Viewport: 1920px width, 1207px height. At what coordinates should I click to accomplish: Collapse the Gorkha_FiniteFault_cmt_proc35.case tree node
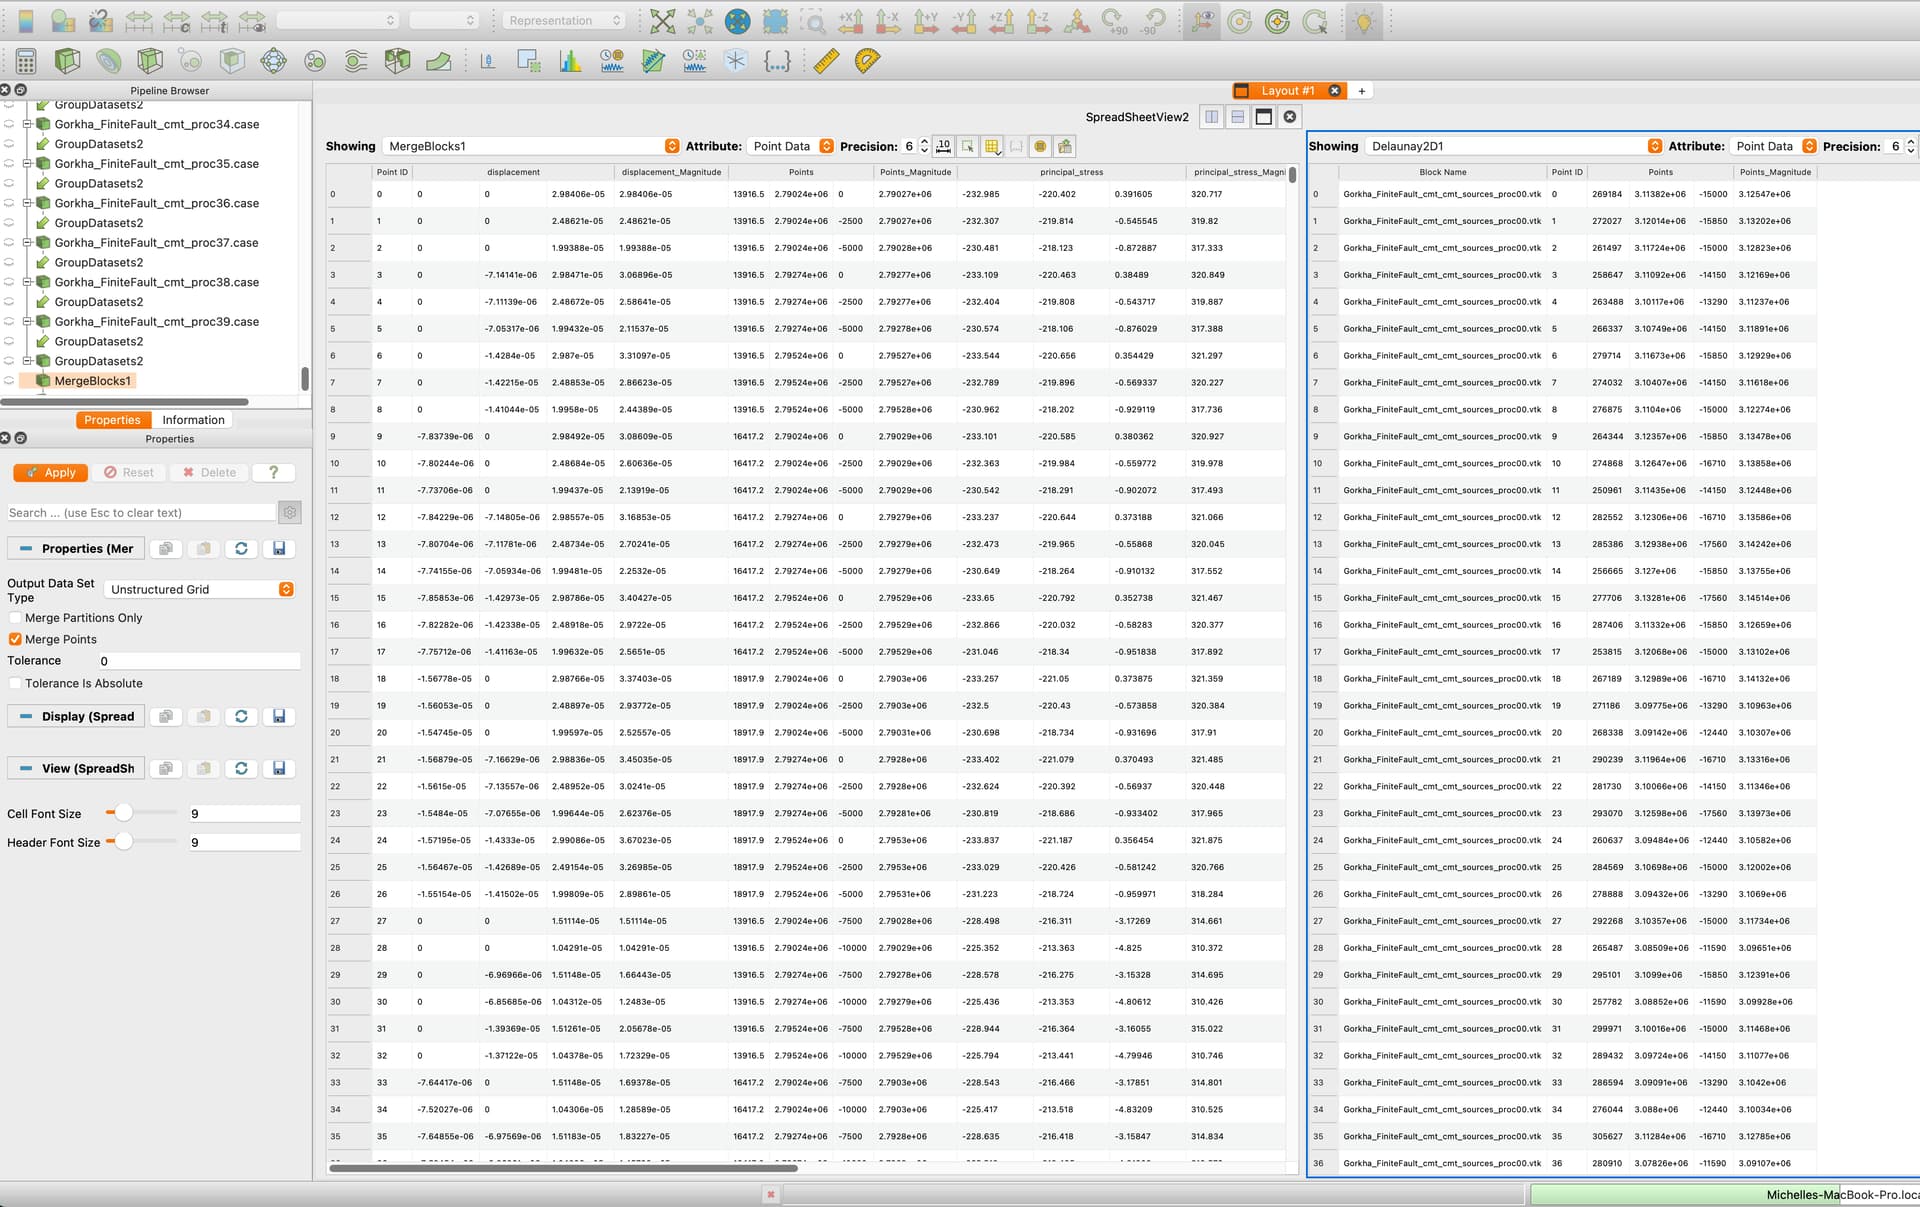pos(28,163)
